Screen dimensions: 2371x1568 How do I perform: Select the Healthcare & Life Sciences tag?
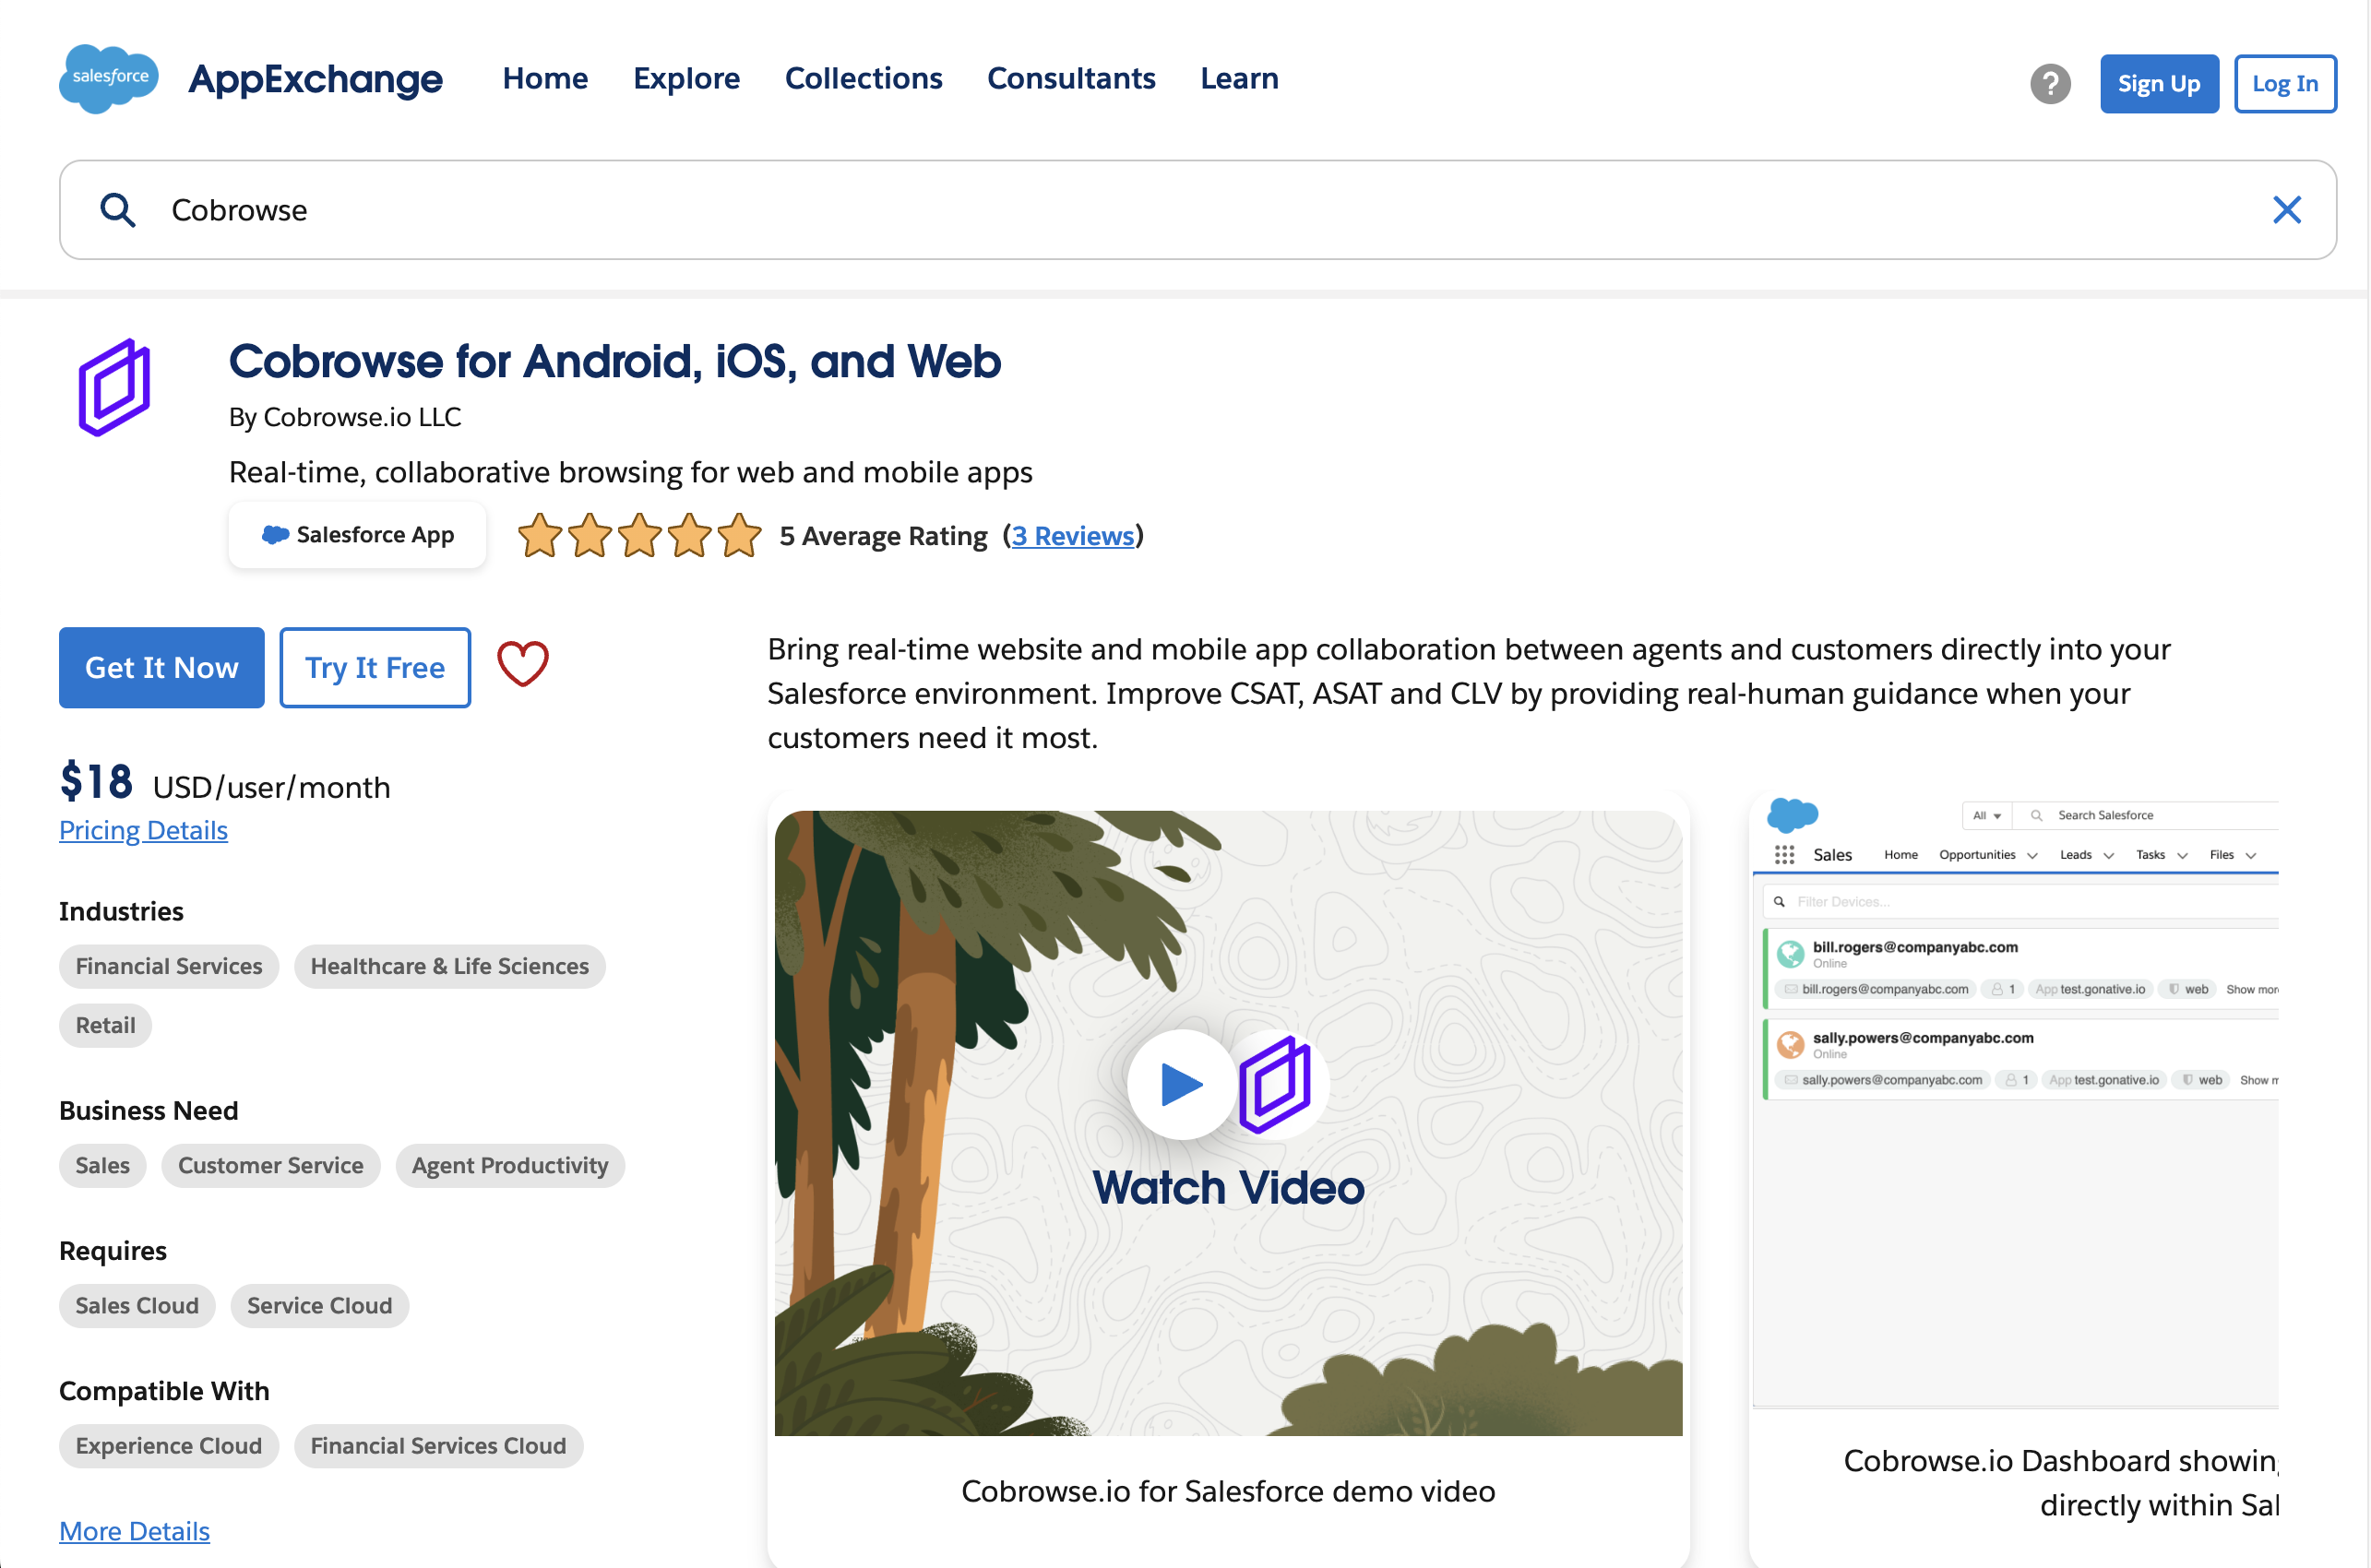point(449,966)
